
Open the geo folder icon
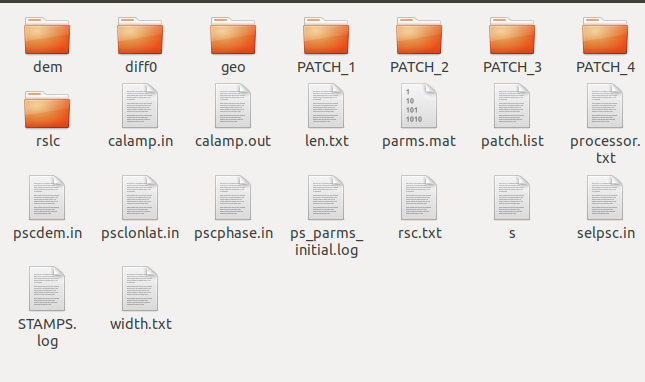(233, 36)
